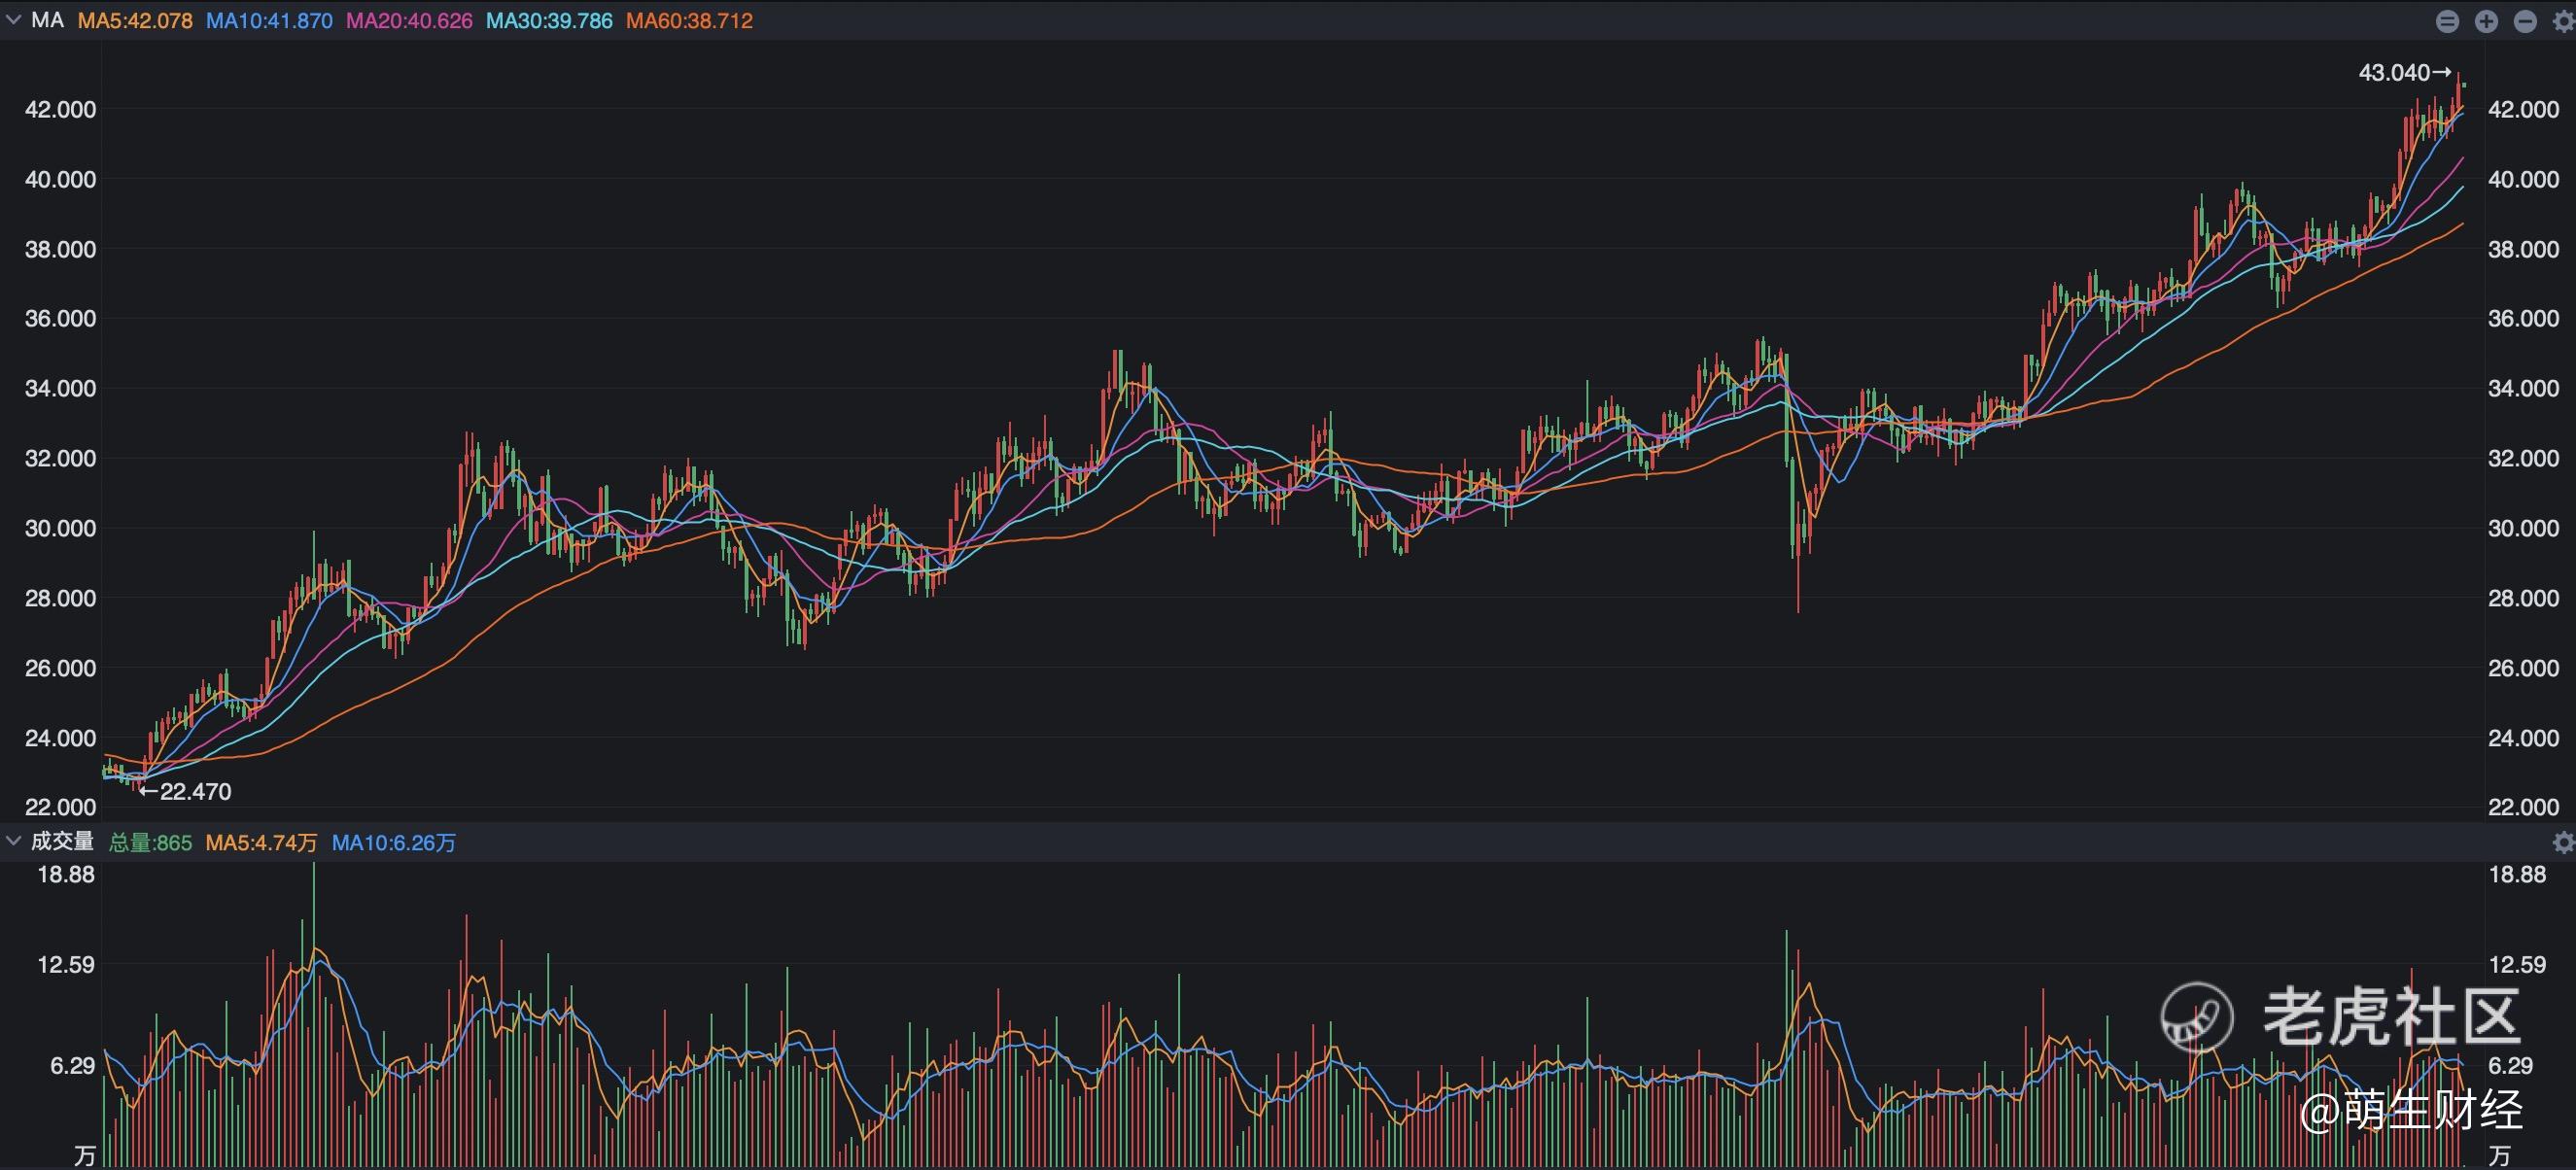Click the MA indicator name label

click(x=47, y=20)
